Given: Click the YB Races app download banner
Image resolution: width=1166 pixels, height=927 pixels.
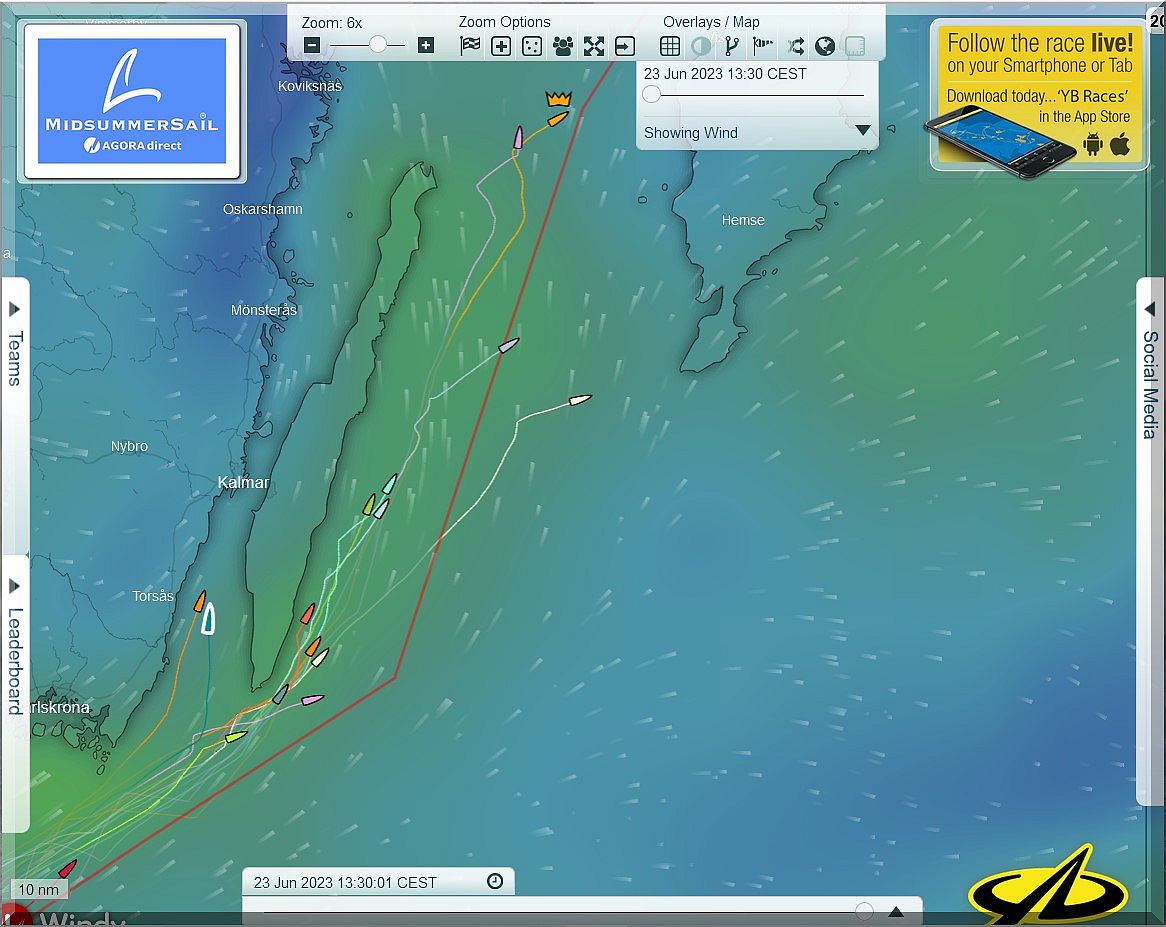Looking at the screenshot, I should pyautogui.click(x=1038, y=96).
